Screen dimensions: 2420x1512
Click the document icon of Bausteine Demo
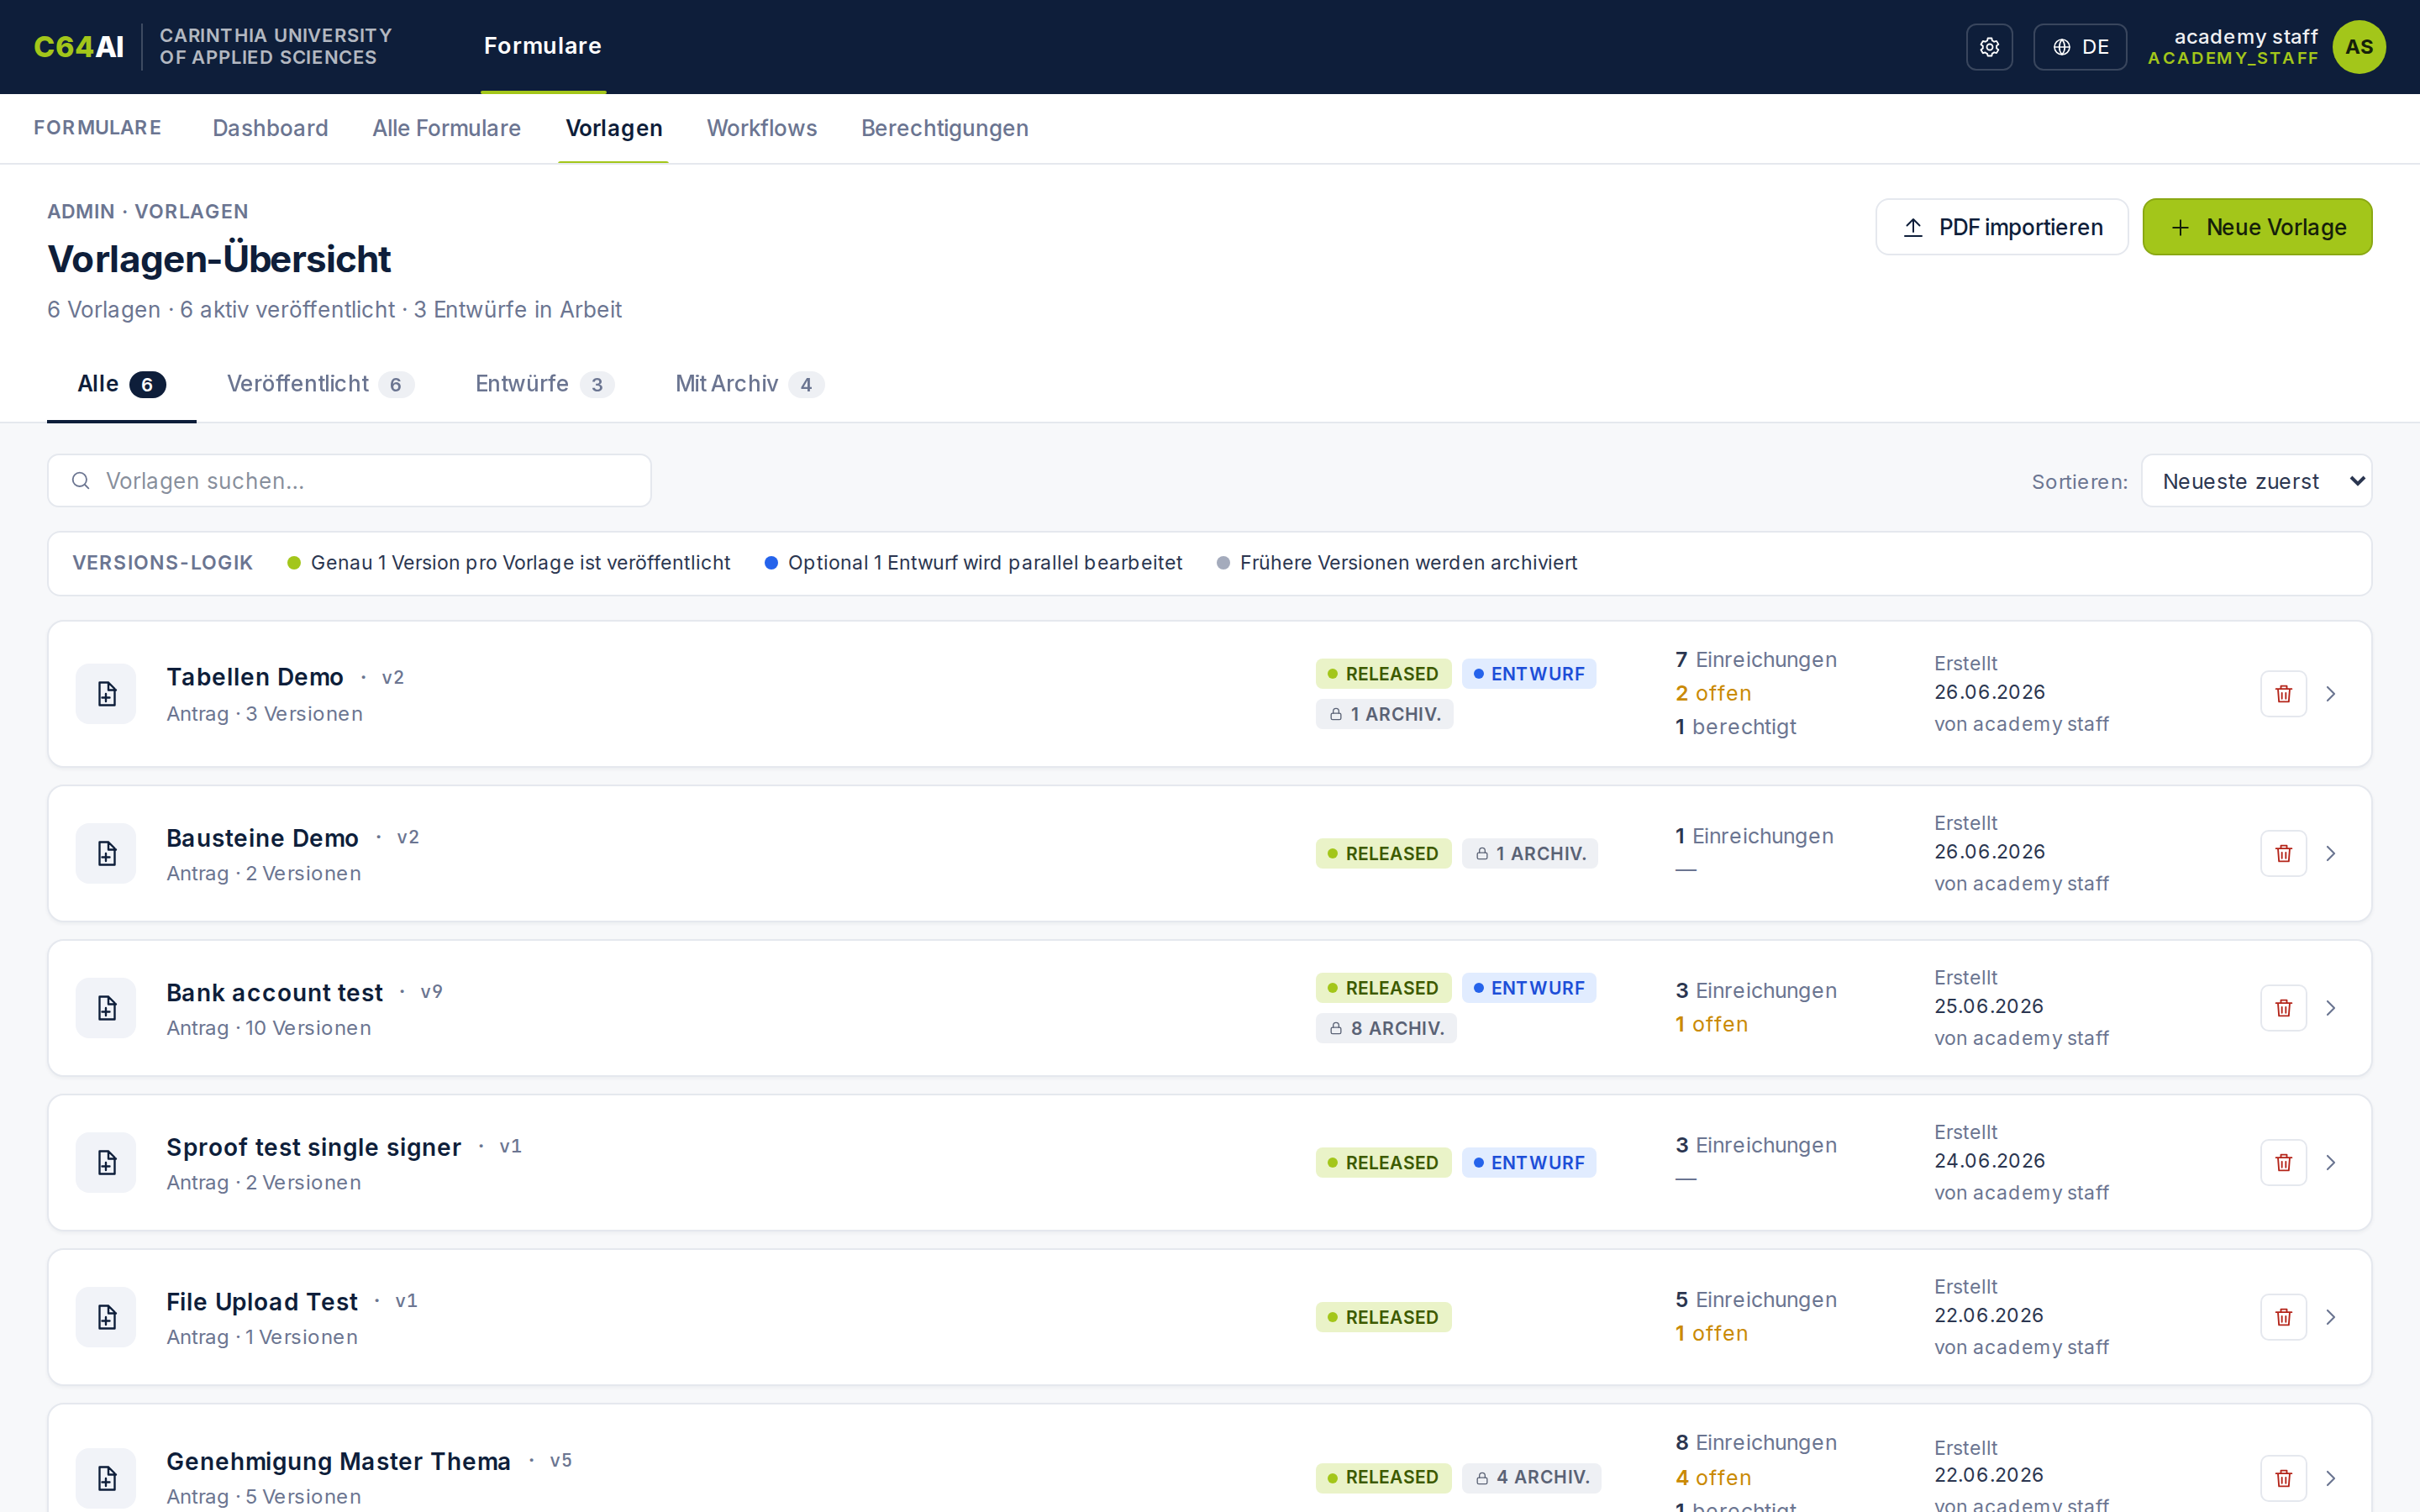[106, 853]
